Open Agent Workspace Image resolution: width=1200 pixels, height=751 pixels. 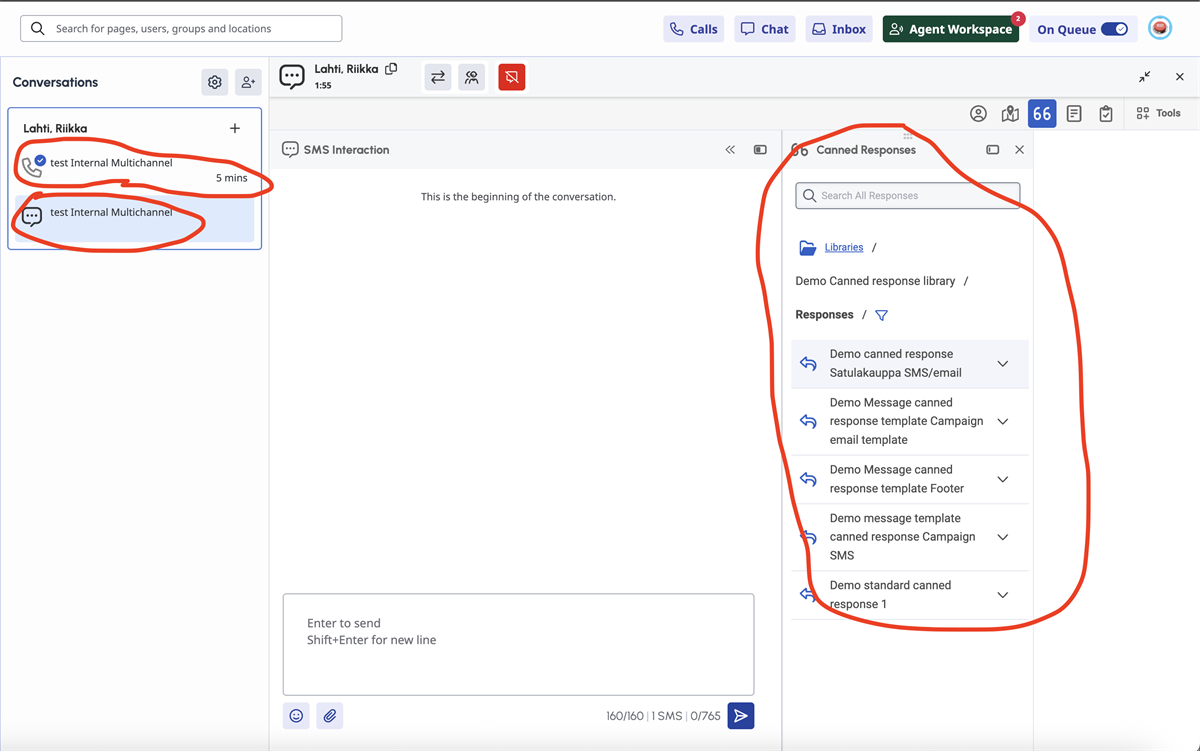pos(951,29)
